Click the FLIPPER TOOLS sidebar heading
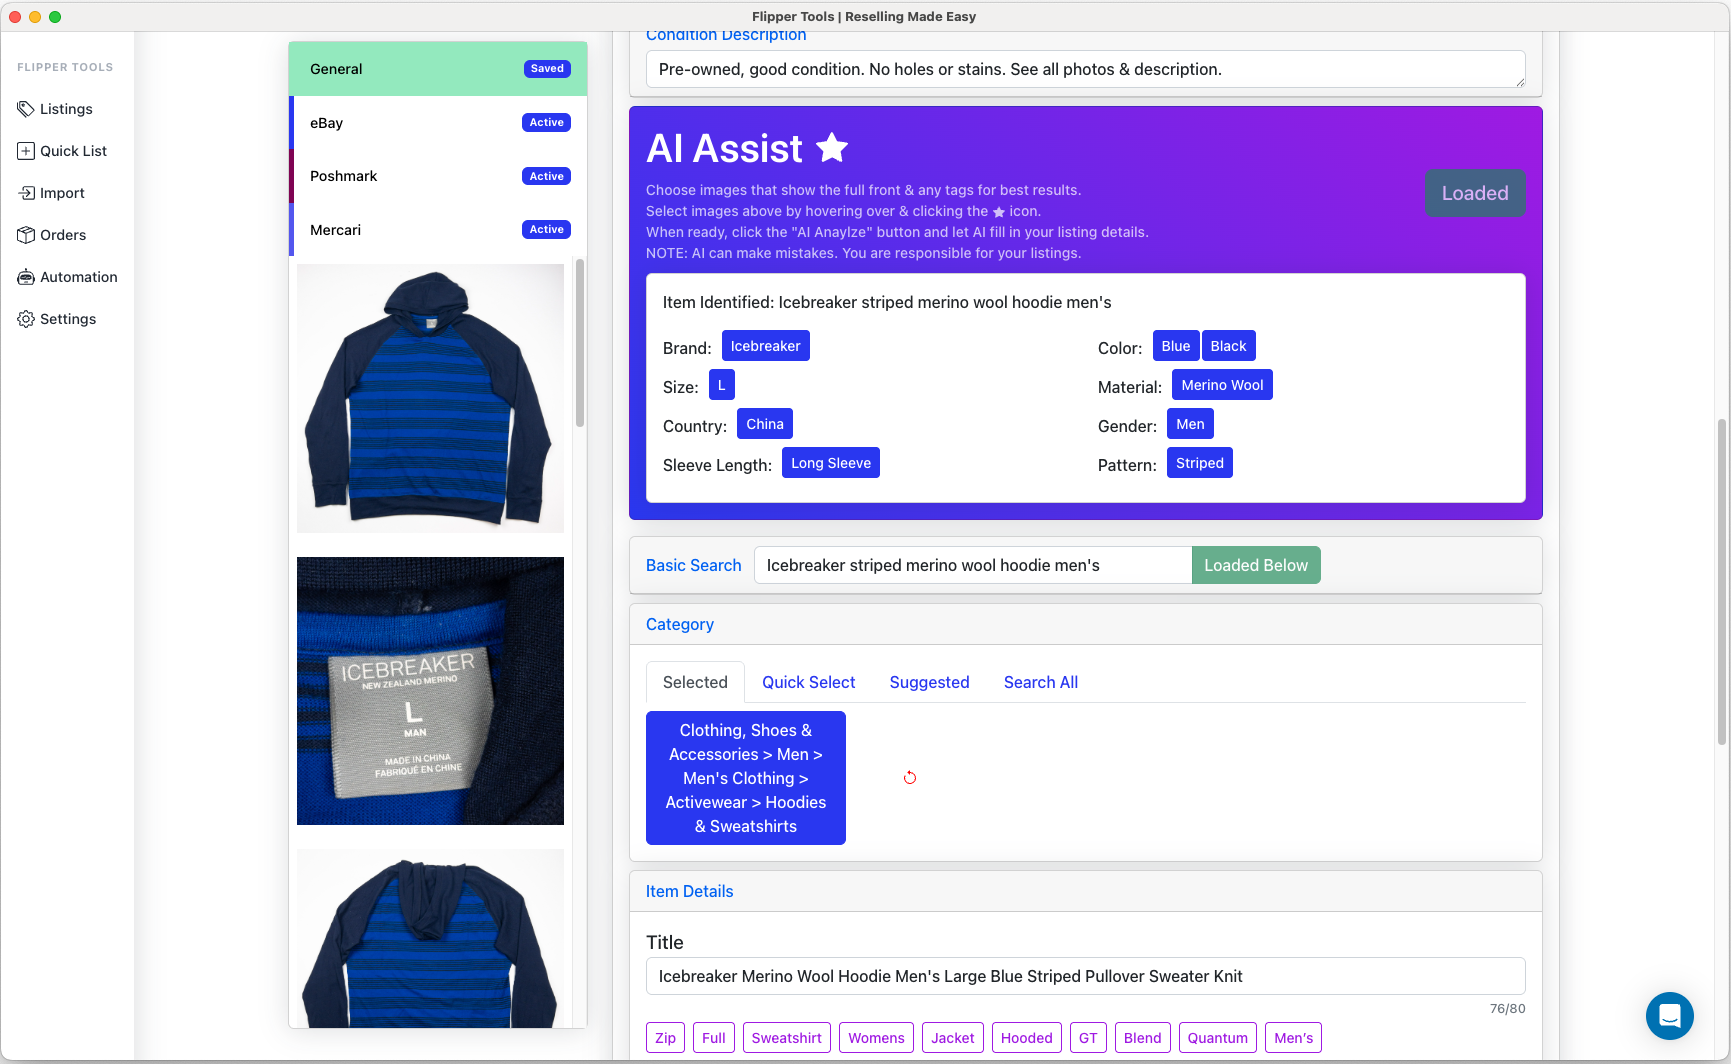1731x1064 pixels. 65,67
